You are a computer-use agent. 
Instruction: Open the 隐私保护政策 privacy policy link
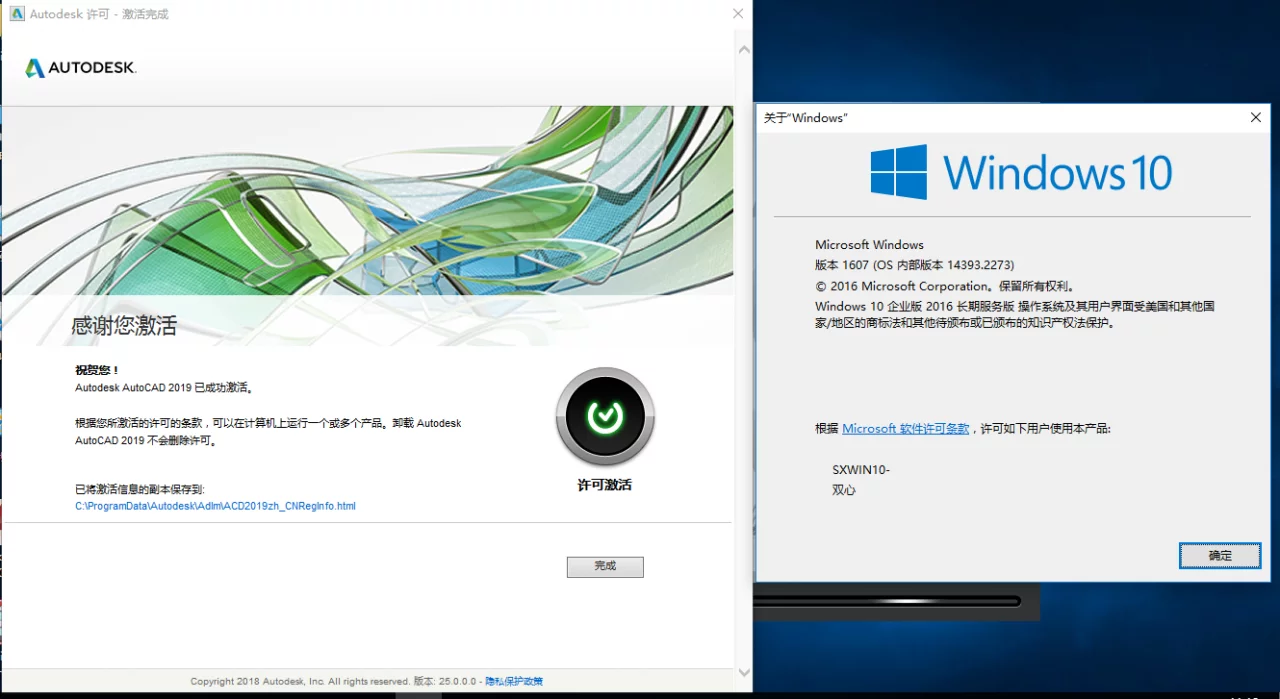coord(514,681)
